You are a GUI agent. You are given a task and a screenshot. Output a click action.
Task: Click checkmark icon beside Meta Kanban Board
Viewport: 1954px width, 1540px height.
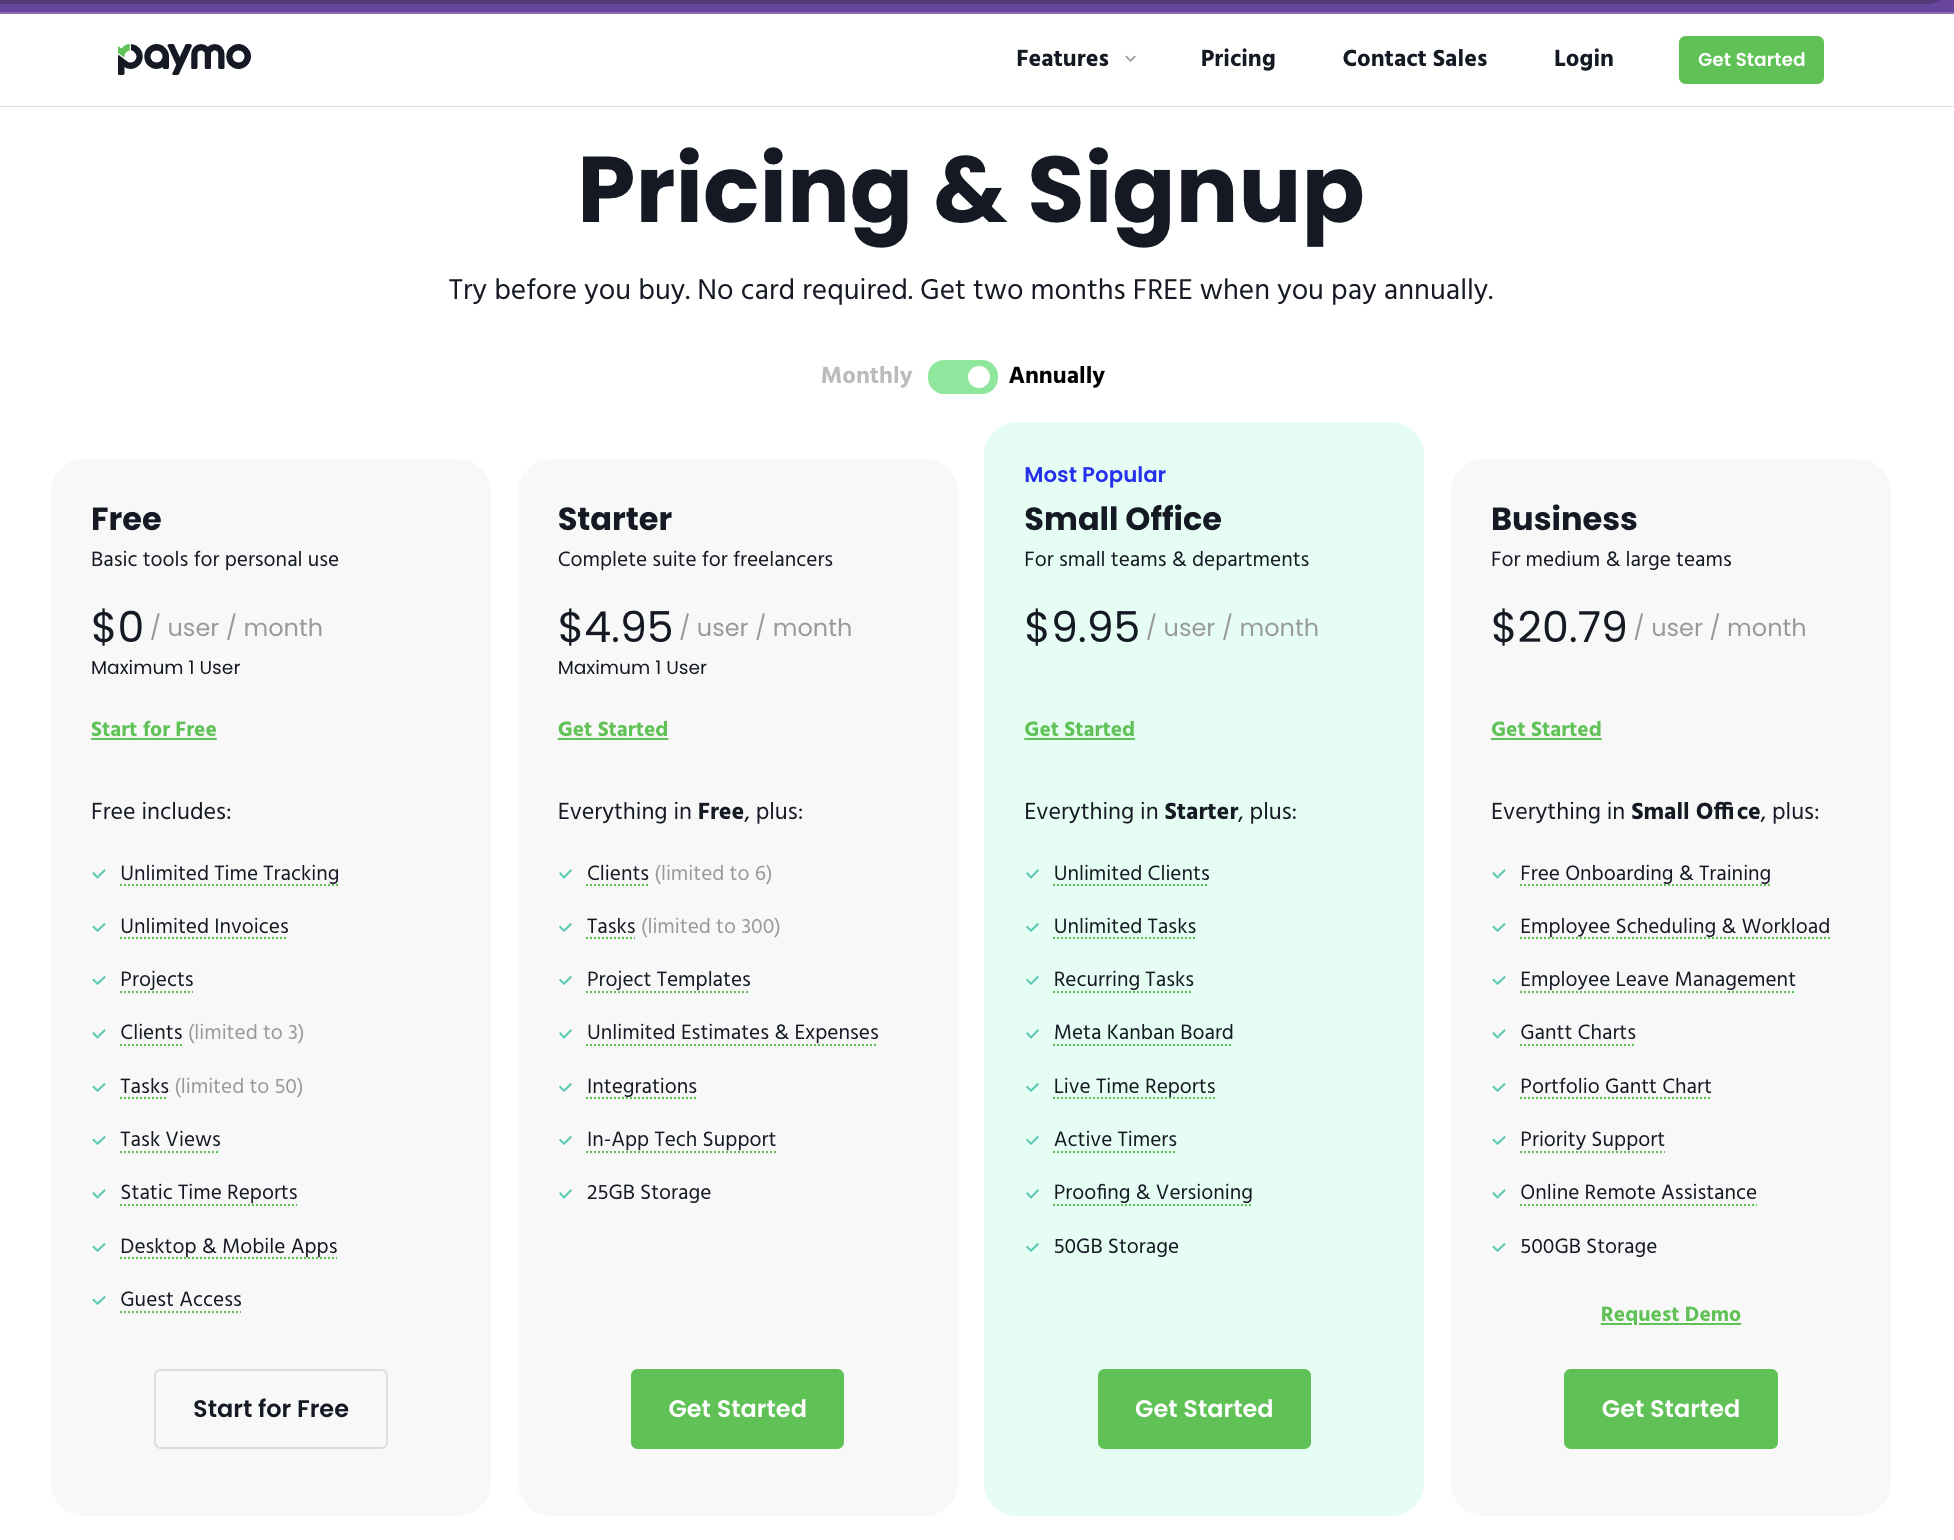point(1032,1033)
